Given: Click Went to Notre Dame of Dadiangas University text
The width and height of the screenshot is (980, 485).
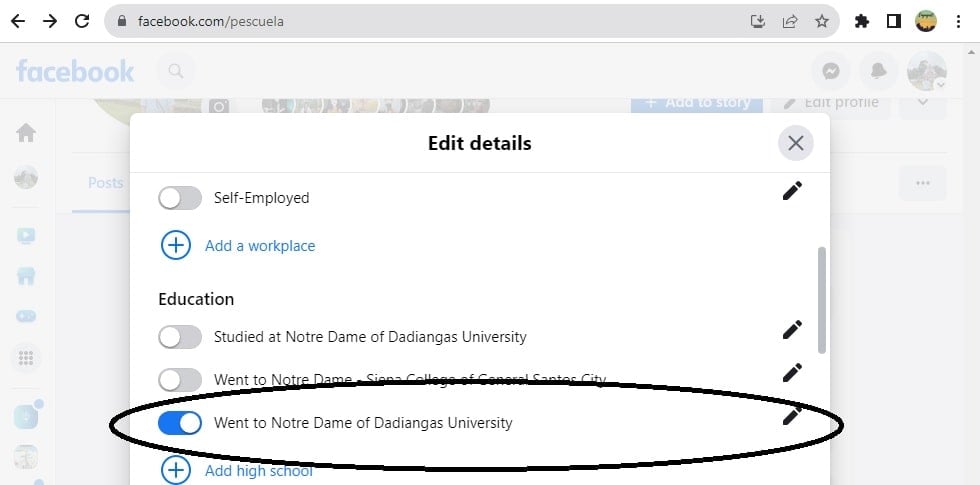Looking at the screenshot, I should coord(363,423).
